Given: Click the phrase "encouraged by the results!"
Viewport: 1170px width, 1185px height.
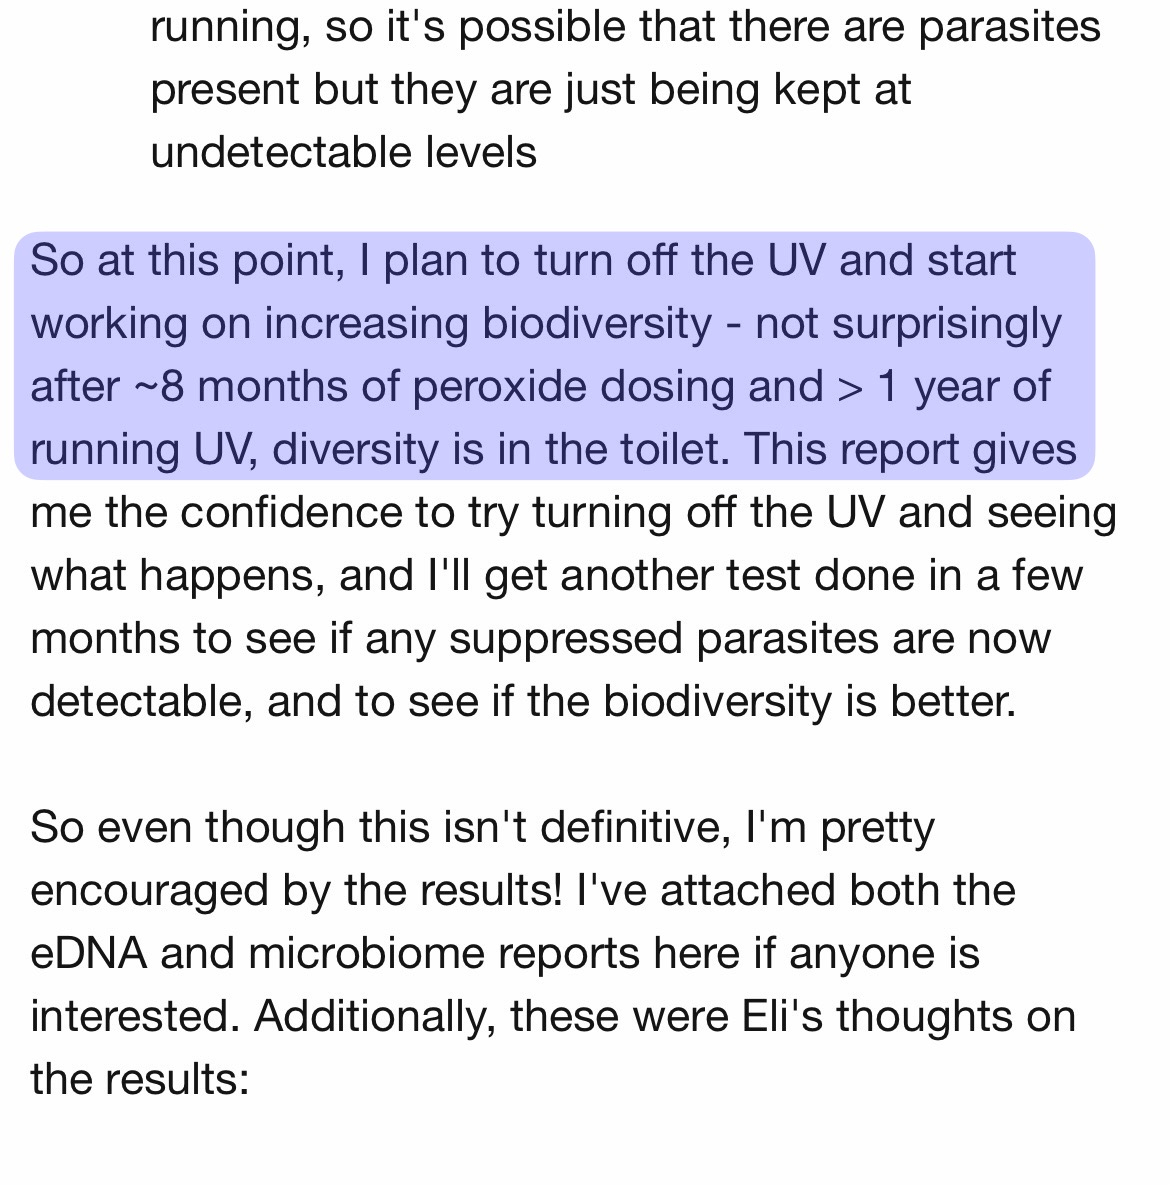Looking at the screenshot, I should pos(296,890).
